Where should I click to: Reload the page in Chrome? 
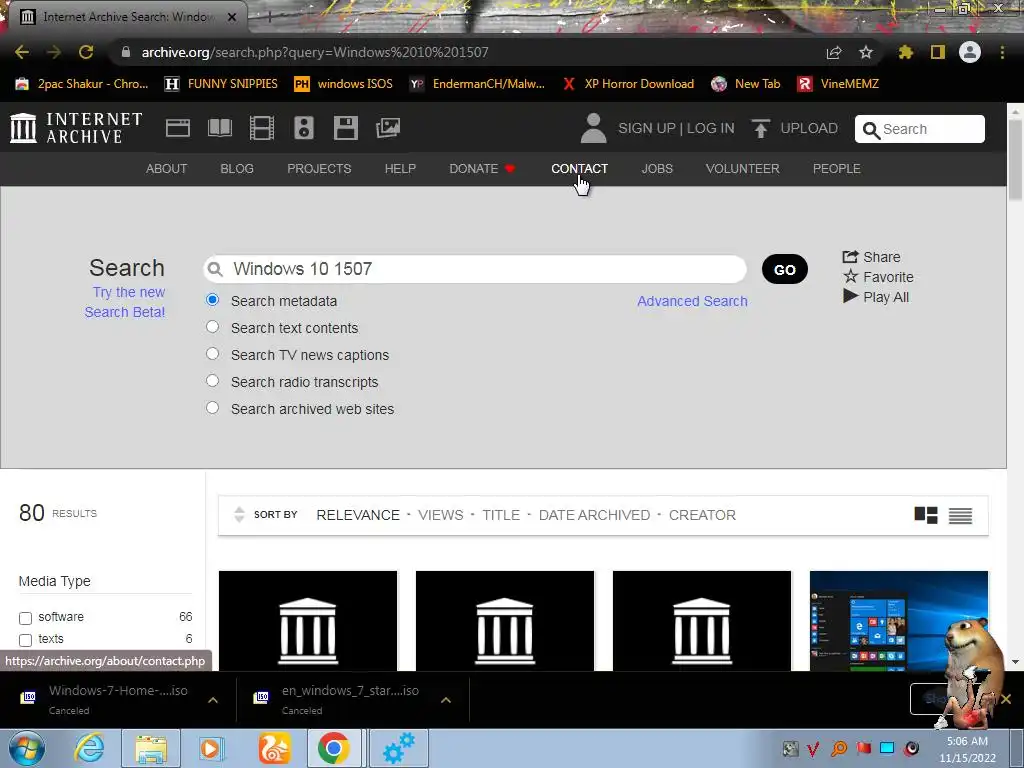click(x=86, y=52)
